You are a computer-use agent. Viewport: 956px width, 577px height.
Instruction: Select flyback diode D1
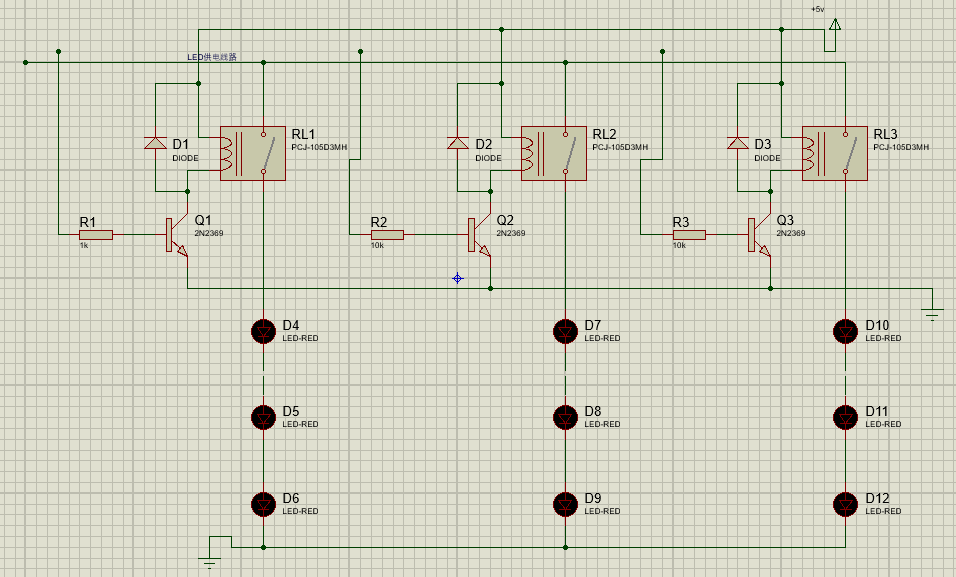pos(155,144)
